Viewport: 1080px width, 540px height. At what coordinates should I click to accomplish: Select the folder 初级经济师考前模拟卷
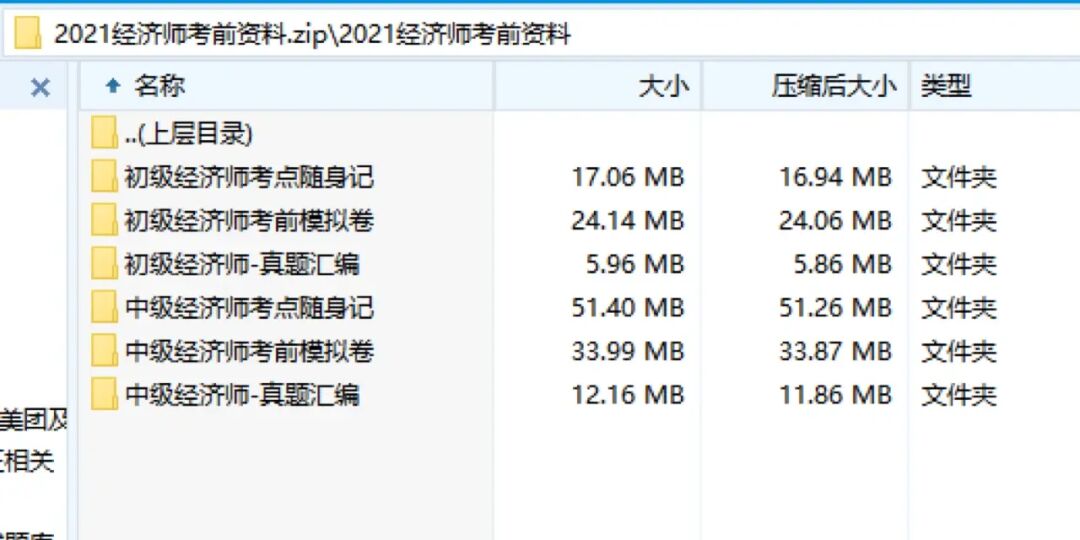click(249, 221)
